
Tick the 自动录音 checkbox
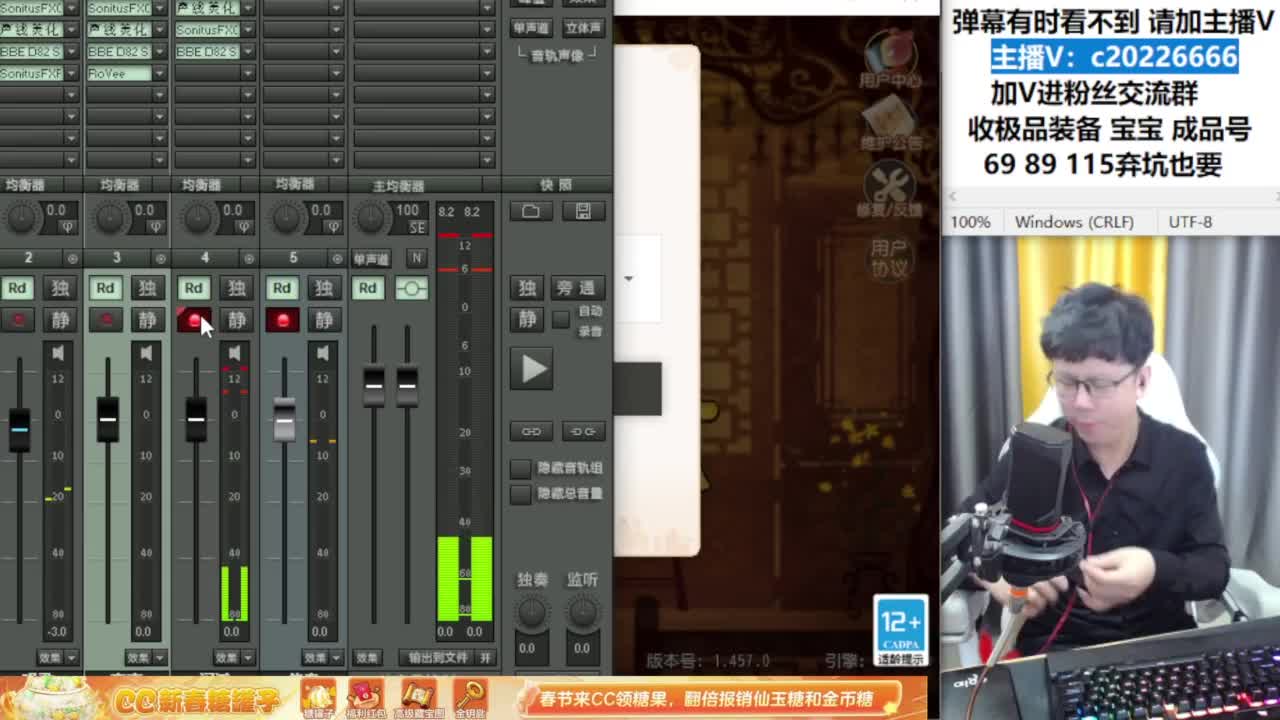click(561, 319)
